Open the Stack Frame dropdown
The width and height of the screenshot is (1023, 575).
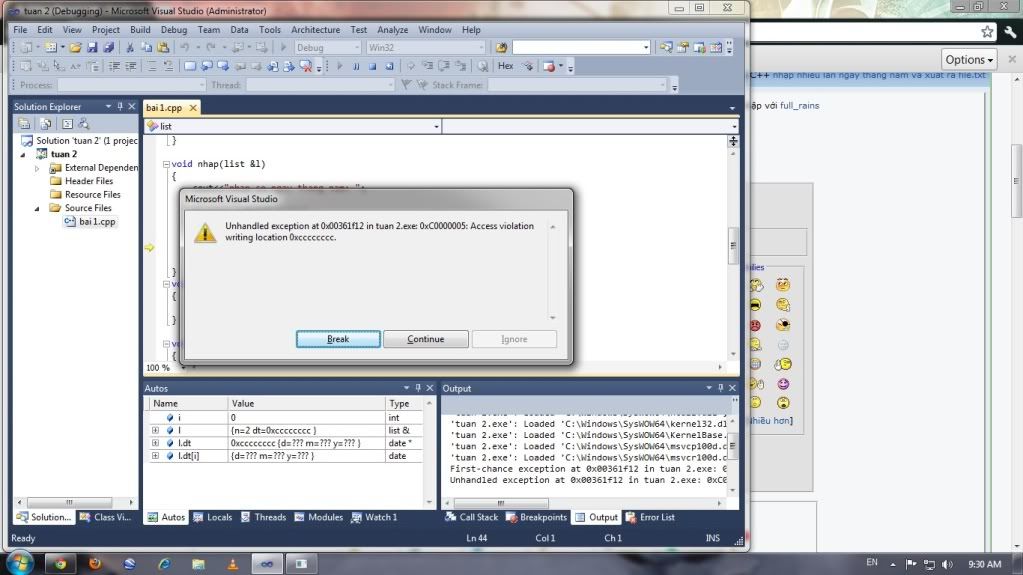[x=577, y=85]
